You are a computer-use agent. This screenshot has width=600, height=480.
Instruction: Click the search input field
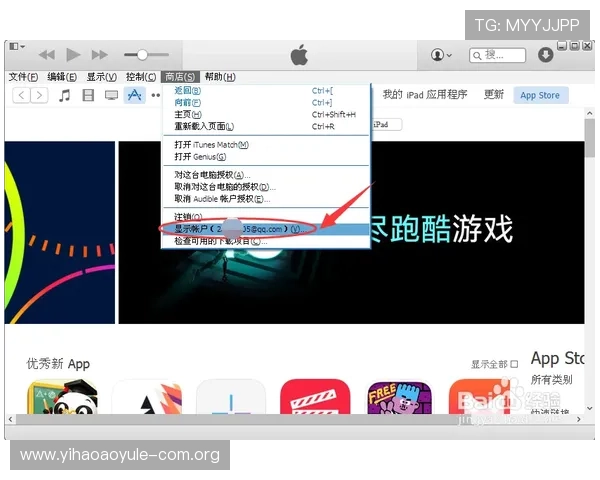[497, 55]
